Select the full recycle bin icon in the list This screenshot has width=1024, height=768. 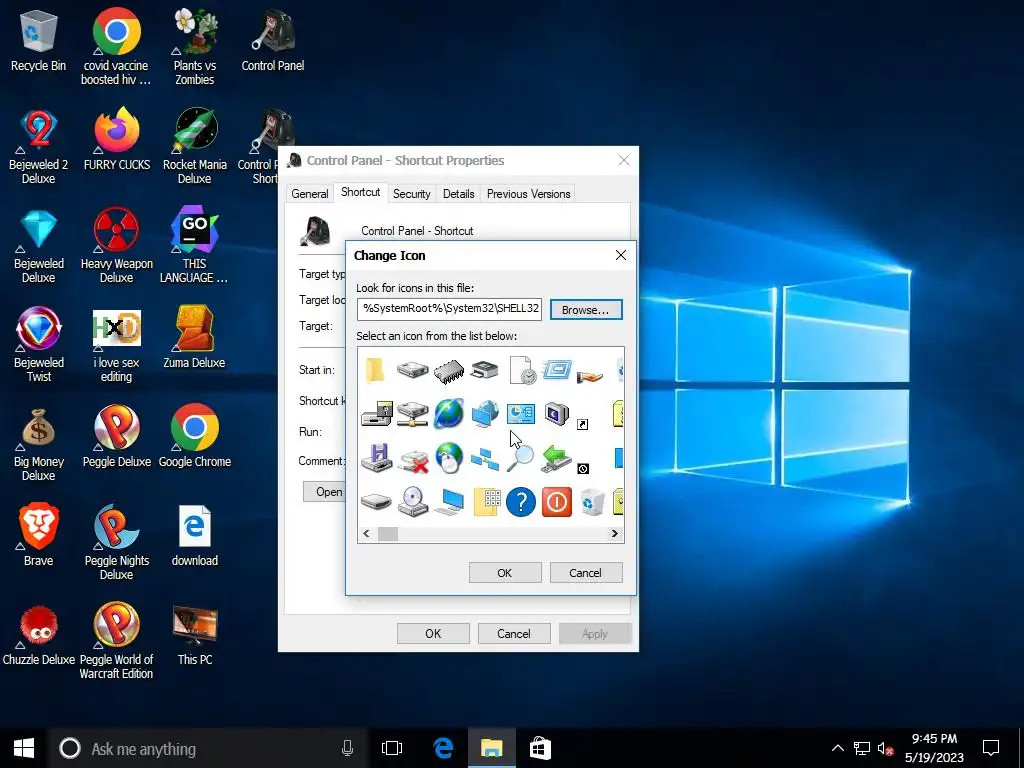(592, 502)
